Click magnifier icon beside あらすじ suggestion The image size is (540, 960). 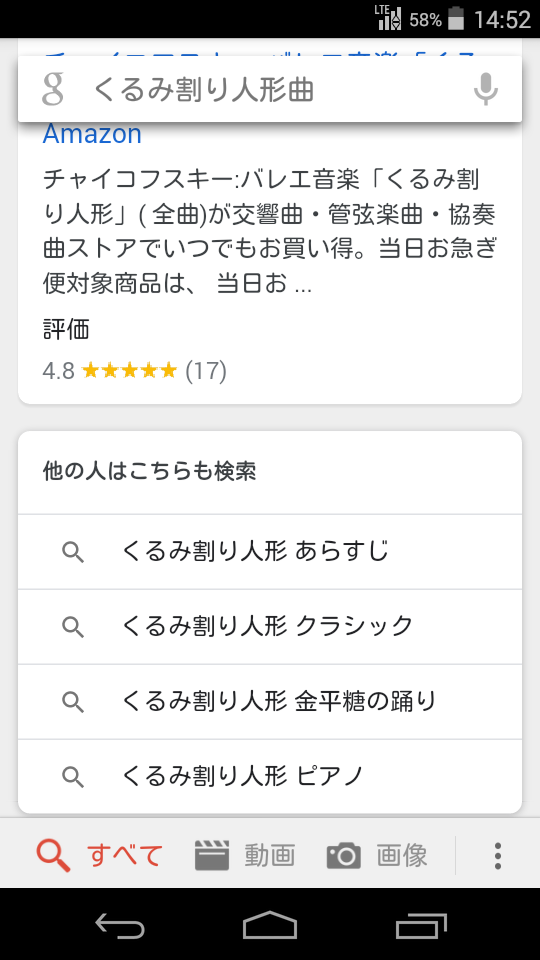73,552
